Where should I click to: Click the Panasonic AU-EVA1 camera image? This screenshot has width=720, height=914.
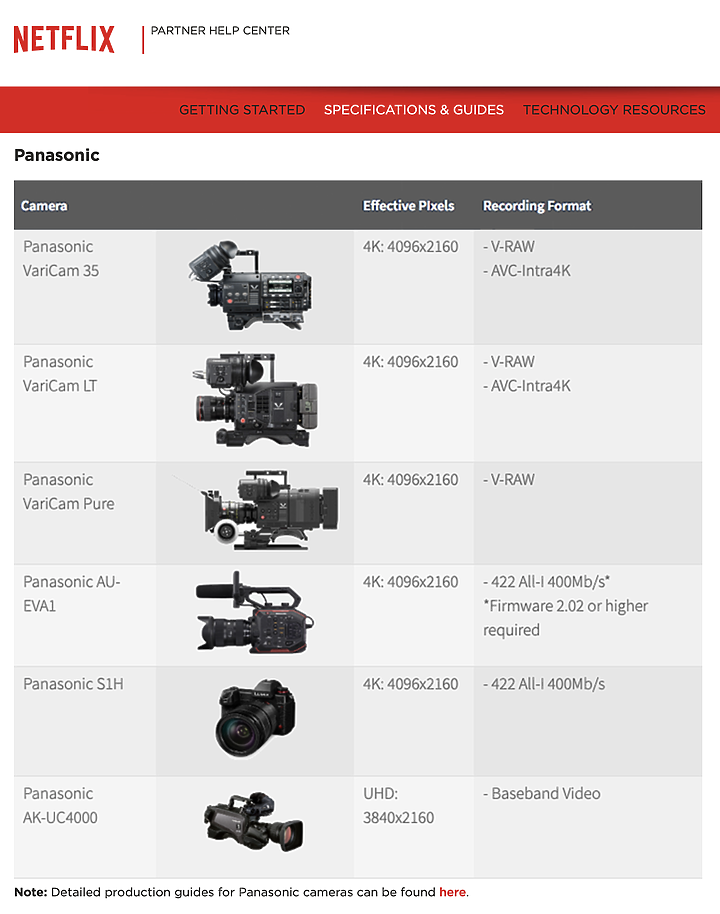tap(255, 612)
